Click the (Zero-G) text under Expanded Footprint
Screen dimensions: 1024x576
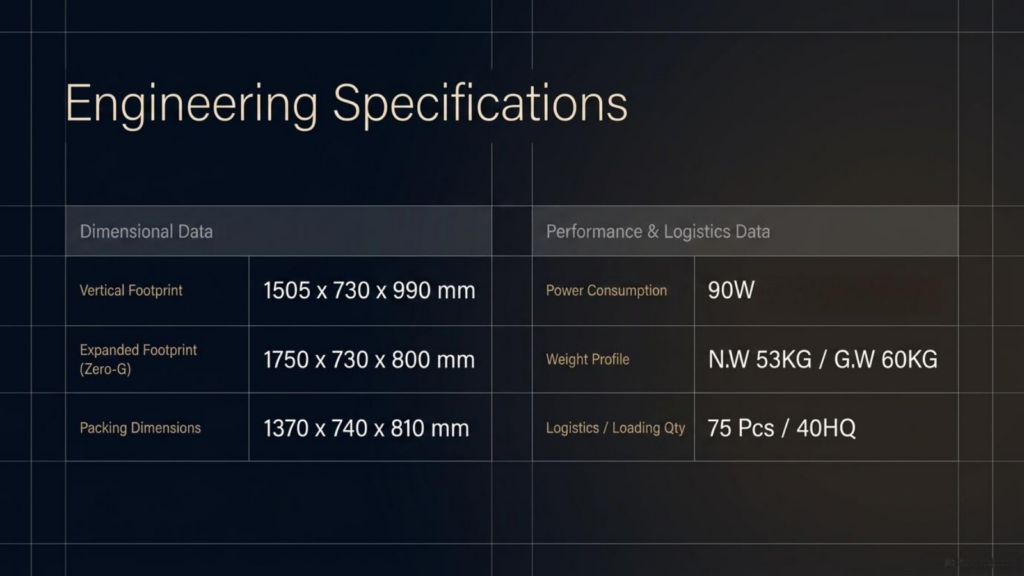105,369
